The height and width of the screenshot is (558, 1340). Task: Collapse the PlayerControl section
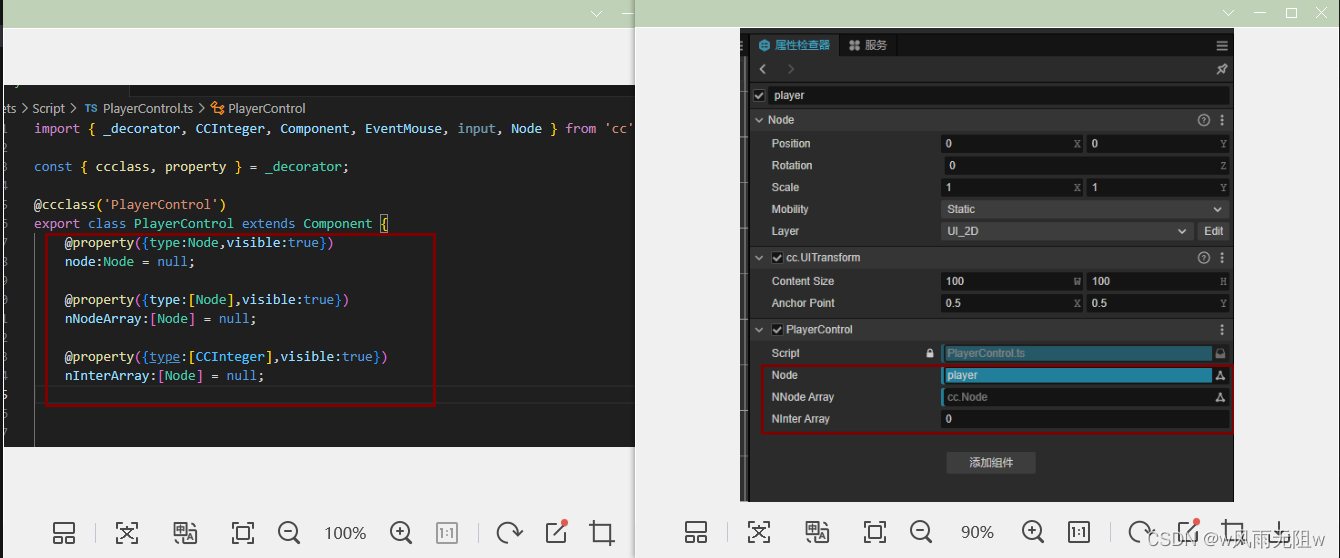click(760, 330)
